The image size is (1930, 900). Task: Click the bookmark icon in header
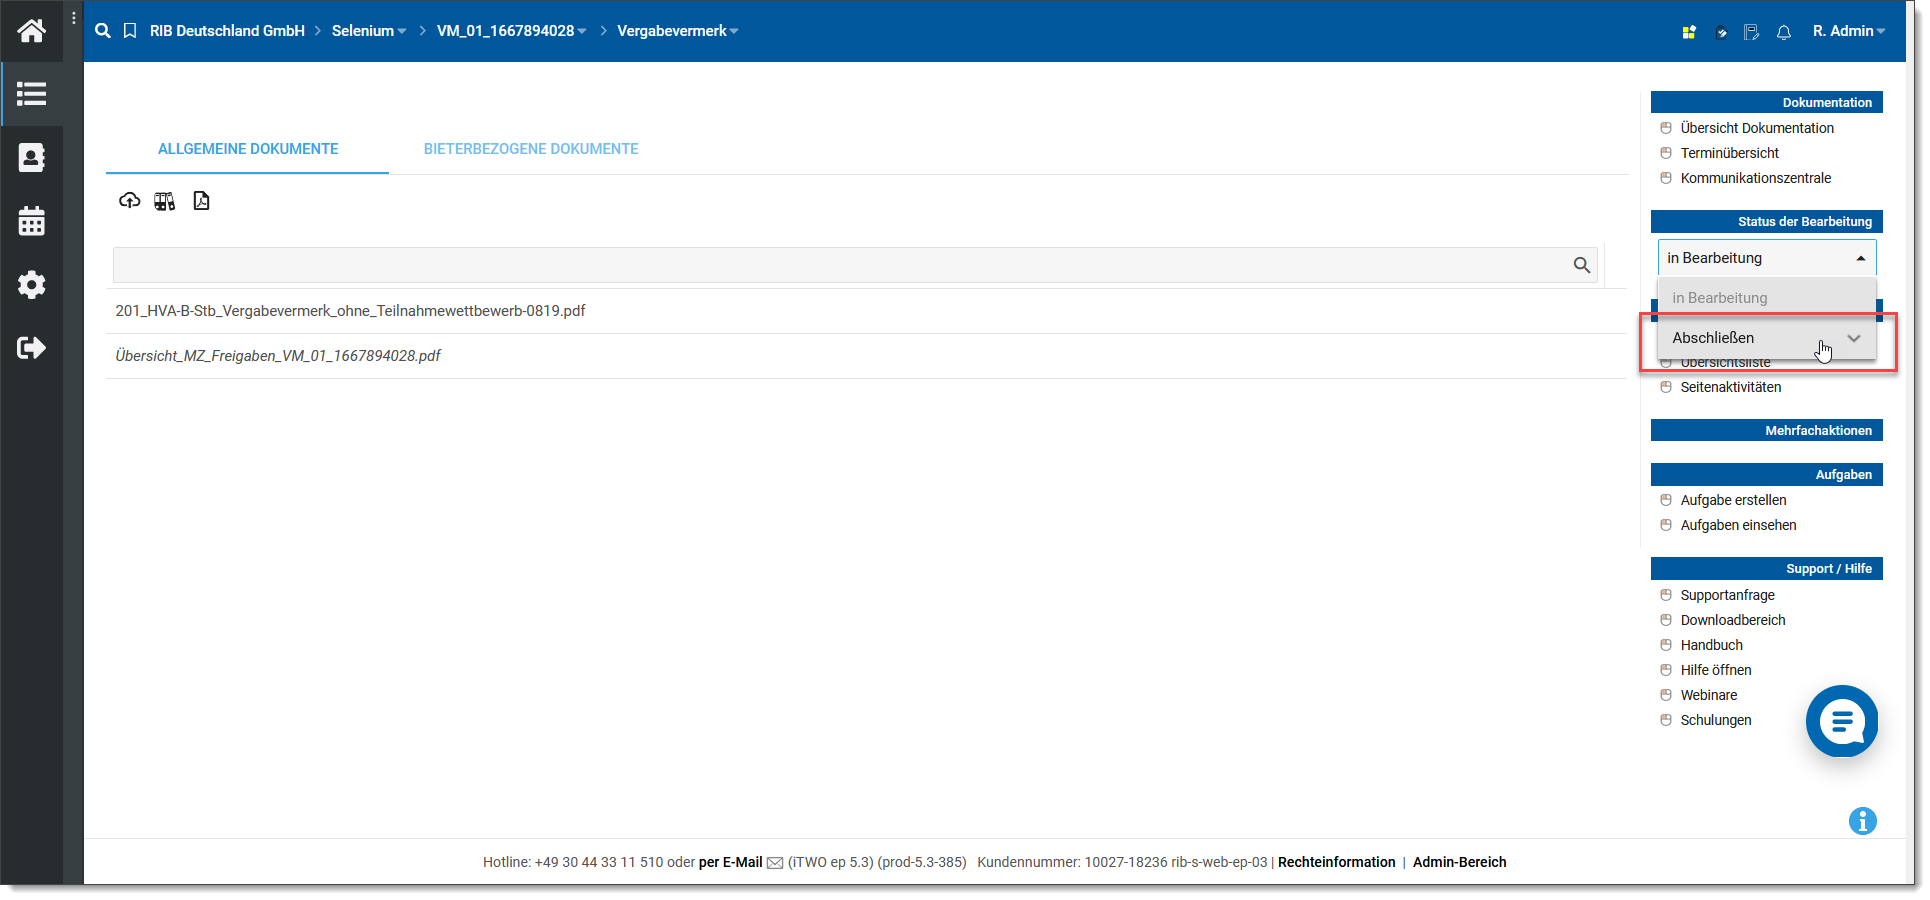click(x=130, y=31)
